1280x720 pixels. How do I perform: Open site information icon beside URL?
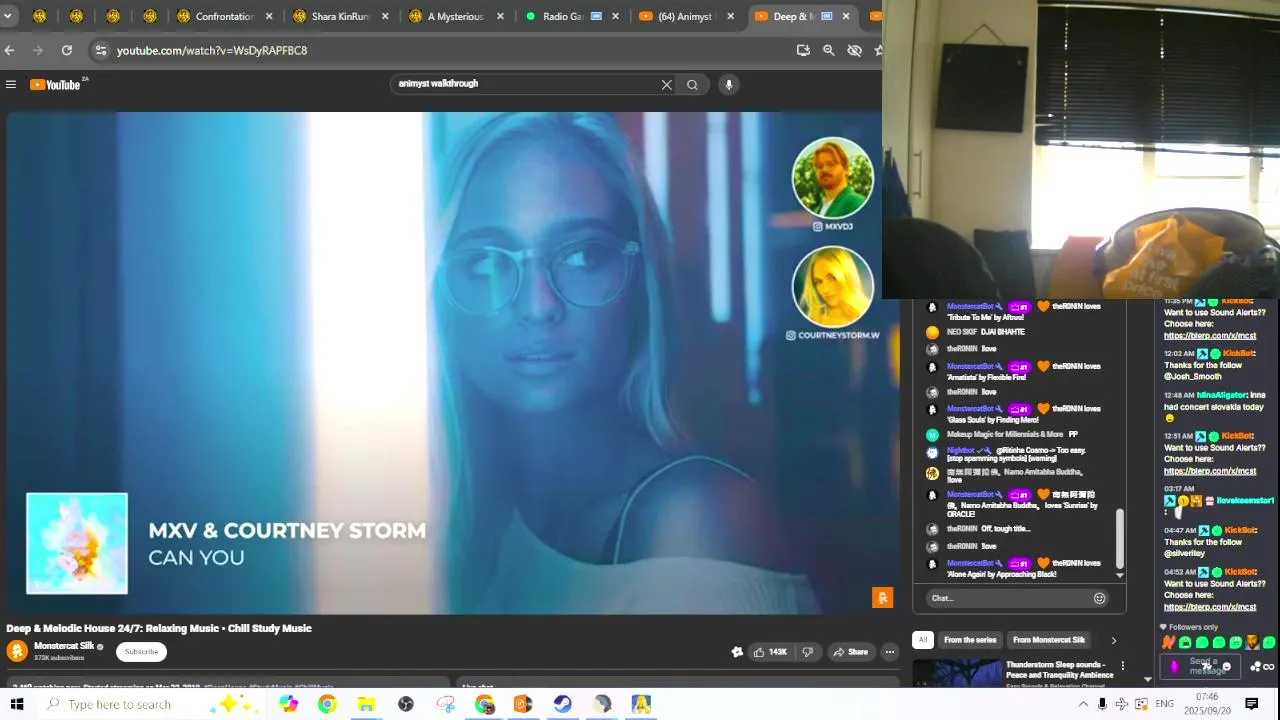coord(100,50)
